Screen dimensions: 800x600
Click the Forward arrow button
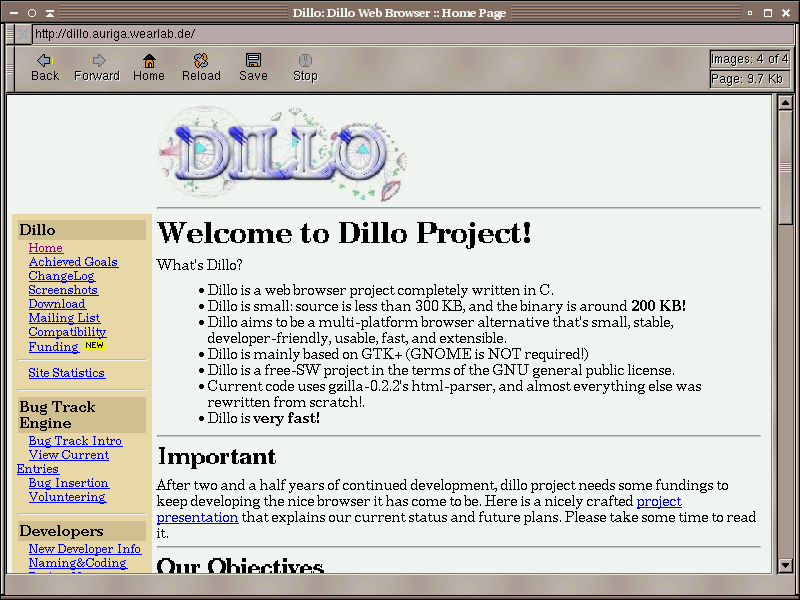click(x=97, y=67)
